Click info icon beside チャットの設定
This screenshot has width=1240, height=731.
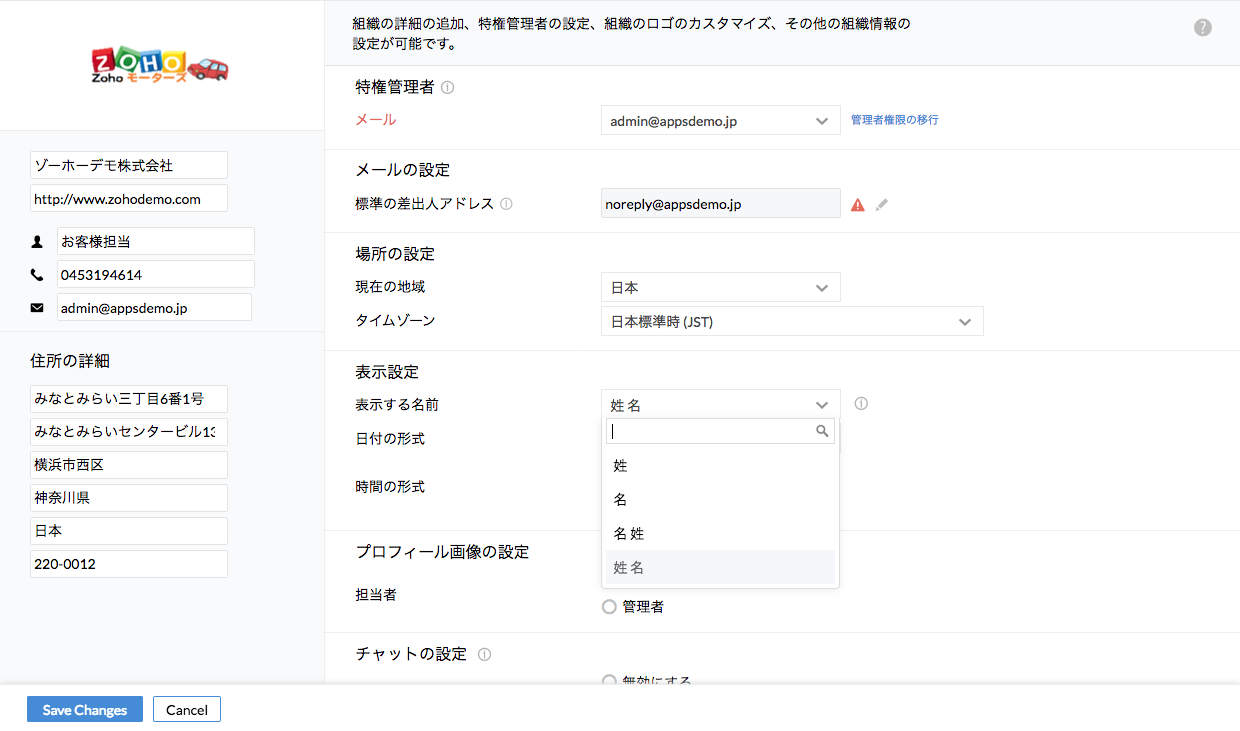click(484, 655)
